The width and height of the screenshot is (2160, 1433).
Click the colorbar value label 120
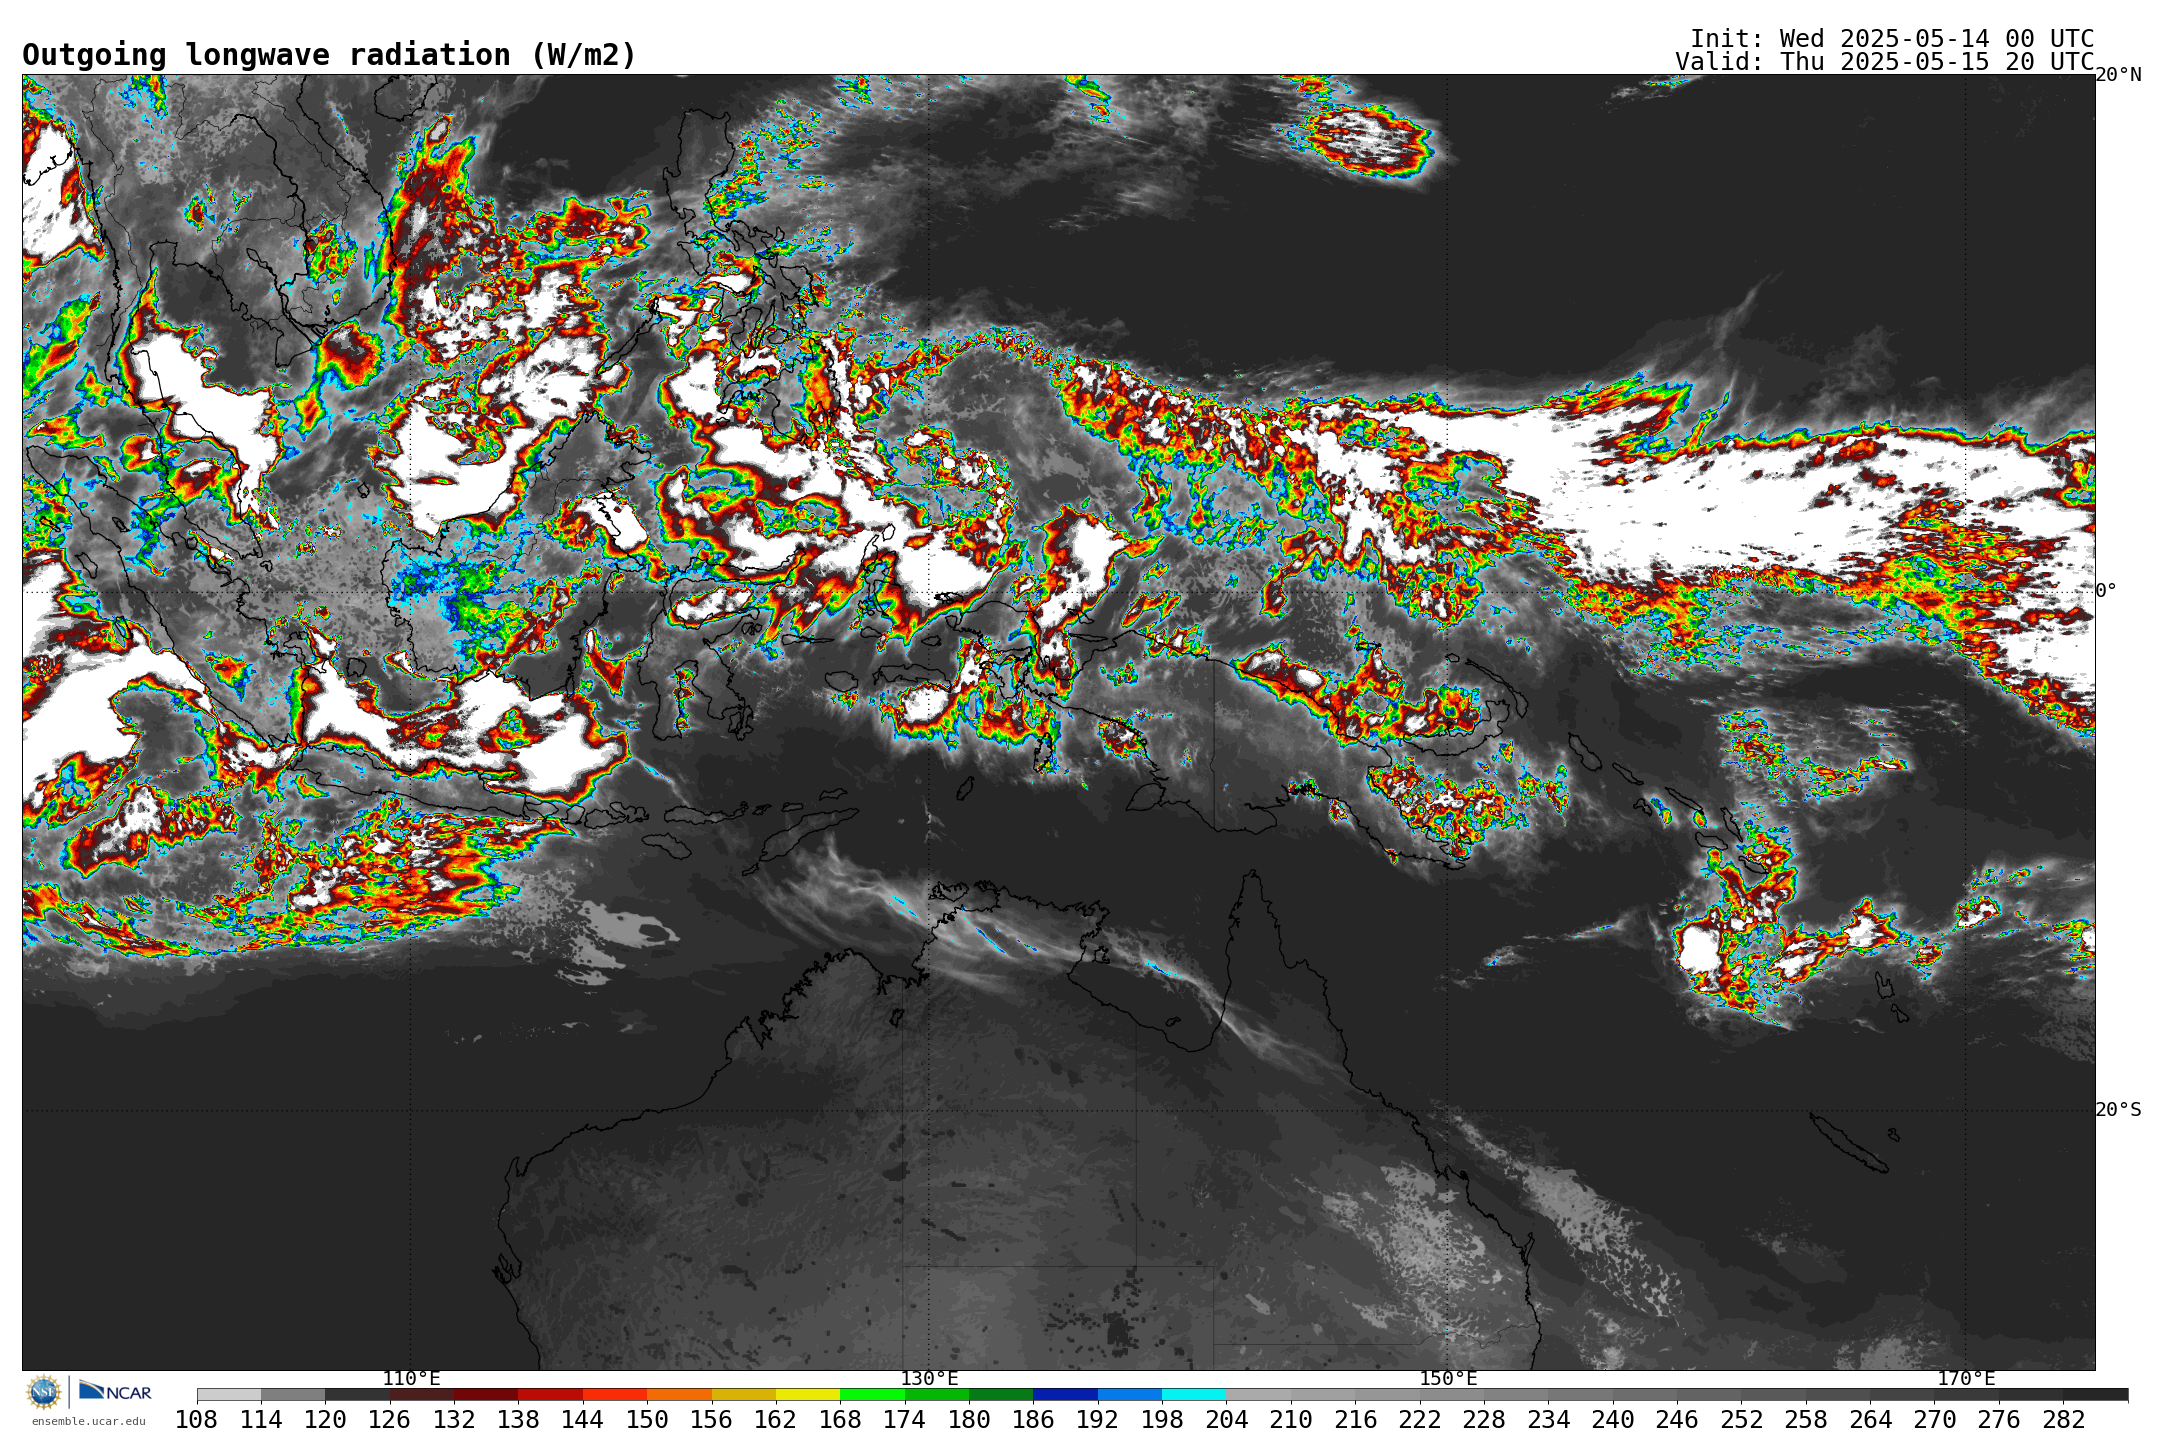(325, 1419)
